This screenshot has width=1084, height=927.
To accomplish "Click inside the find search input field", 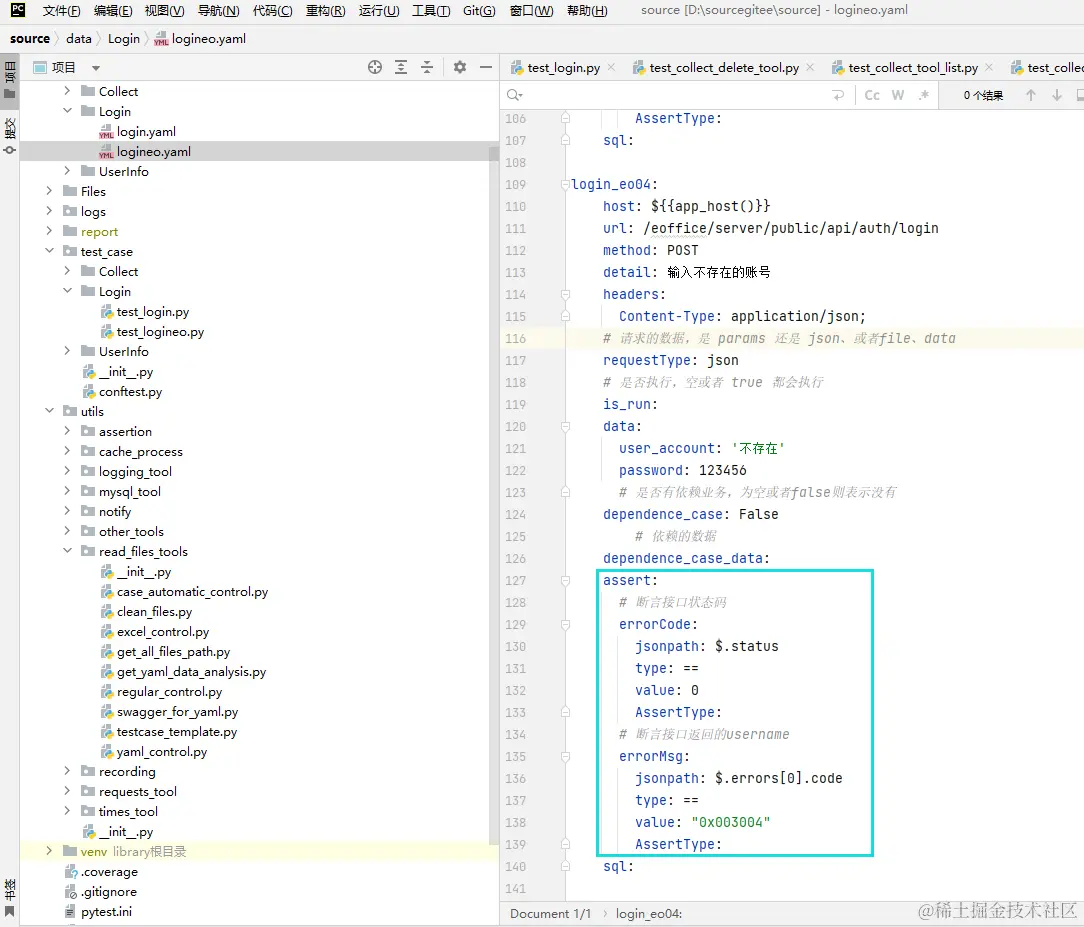I will [674, 95].
